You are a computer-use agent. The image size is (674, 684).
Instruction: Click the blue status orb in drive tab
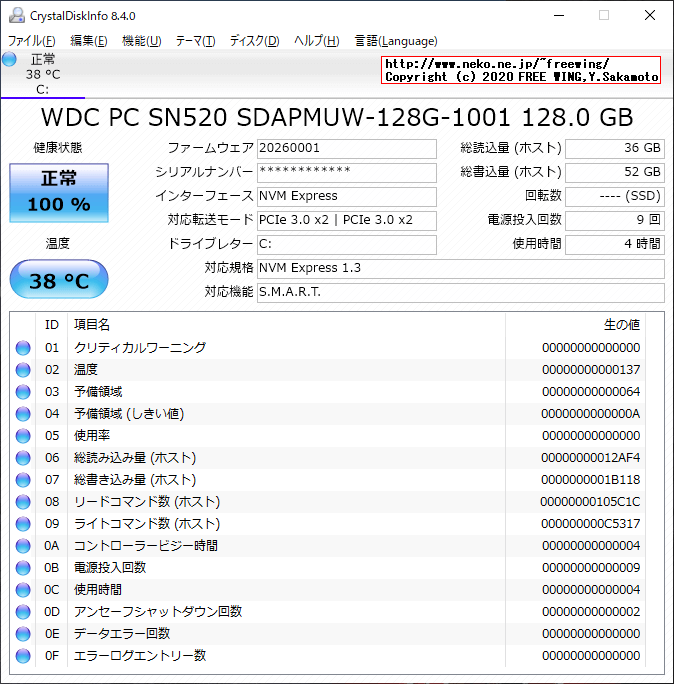9,59
